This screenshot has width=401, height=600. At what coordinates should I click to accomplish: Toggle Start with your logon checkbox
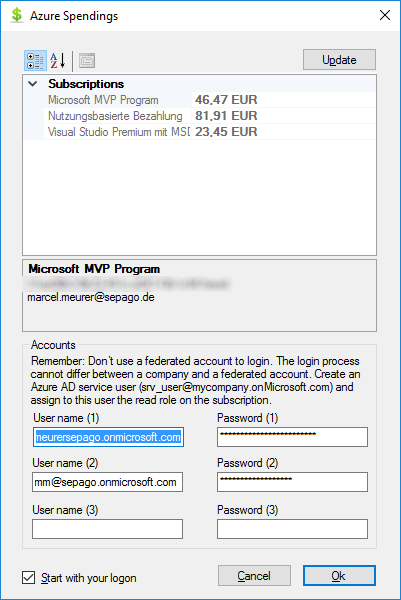pos(29,577)
